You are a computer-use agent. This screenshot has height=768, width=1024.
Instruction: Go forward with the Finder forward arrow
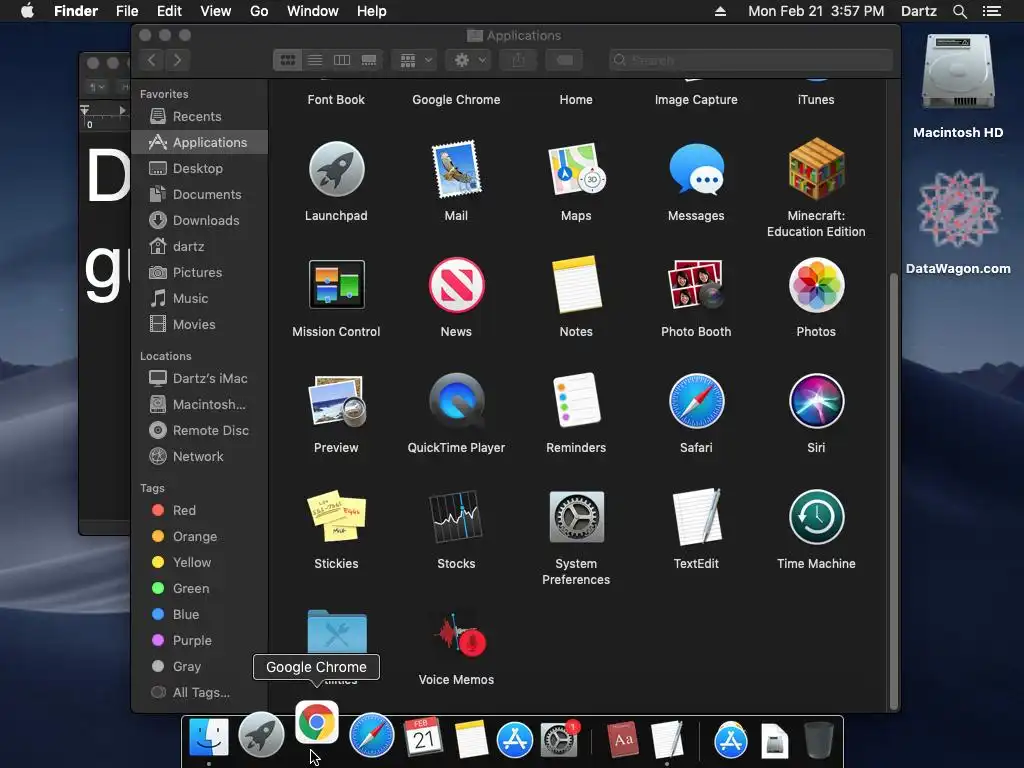click(178, 60)
